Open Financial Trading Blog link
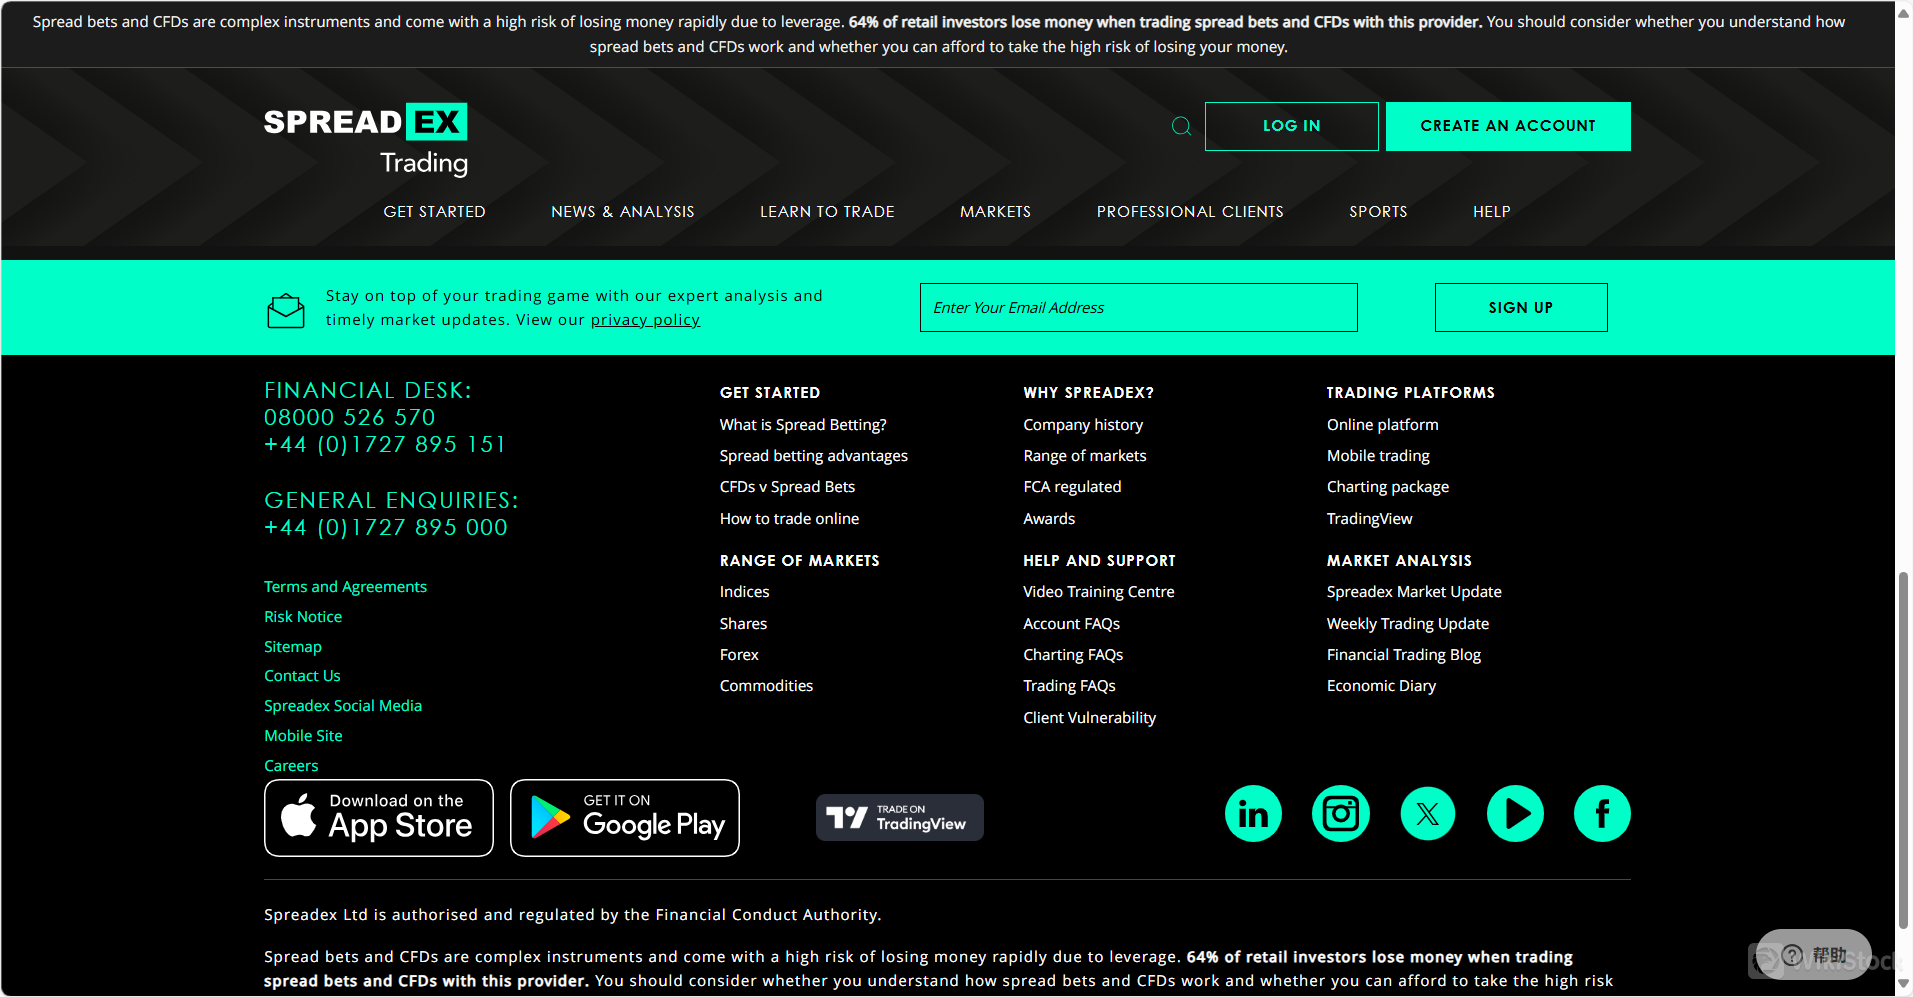The image size is (1913, 997). click(1404, 655)
